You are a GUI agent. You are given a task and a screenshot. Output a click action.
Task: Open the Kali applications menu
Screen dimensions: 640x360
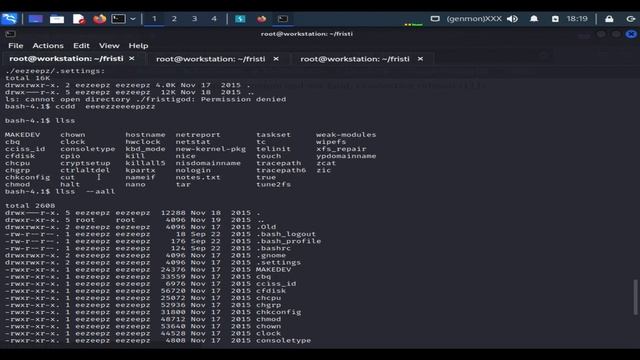(x=9, y=19)
